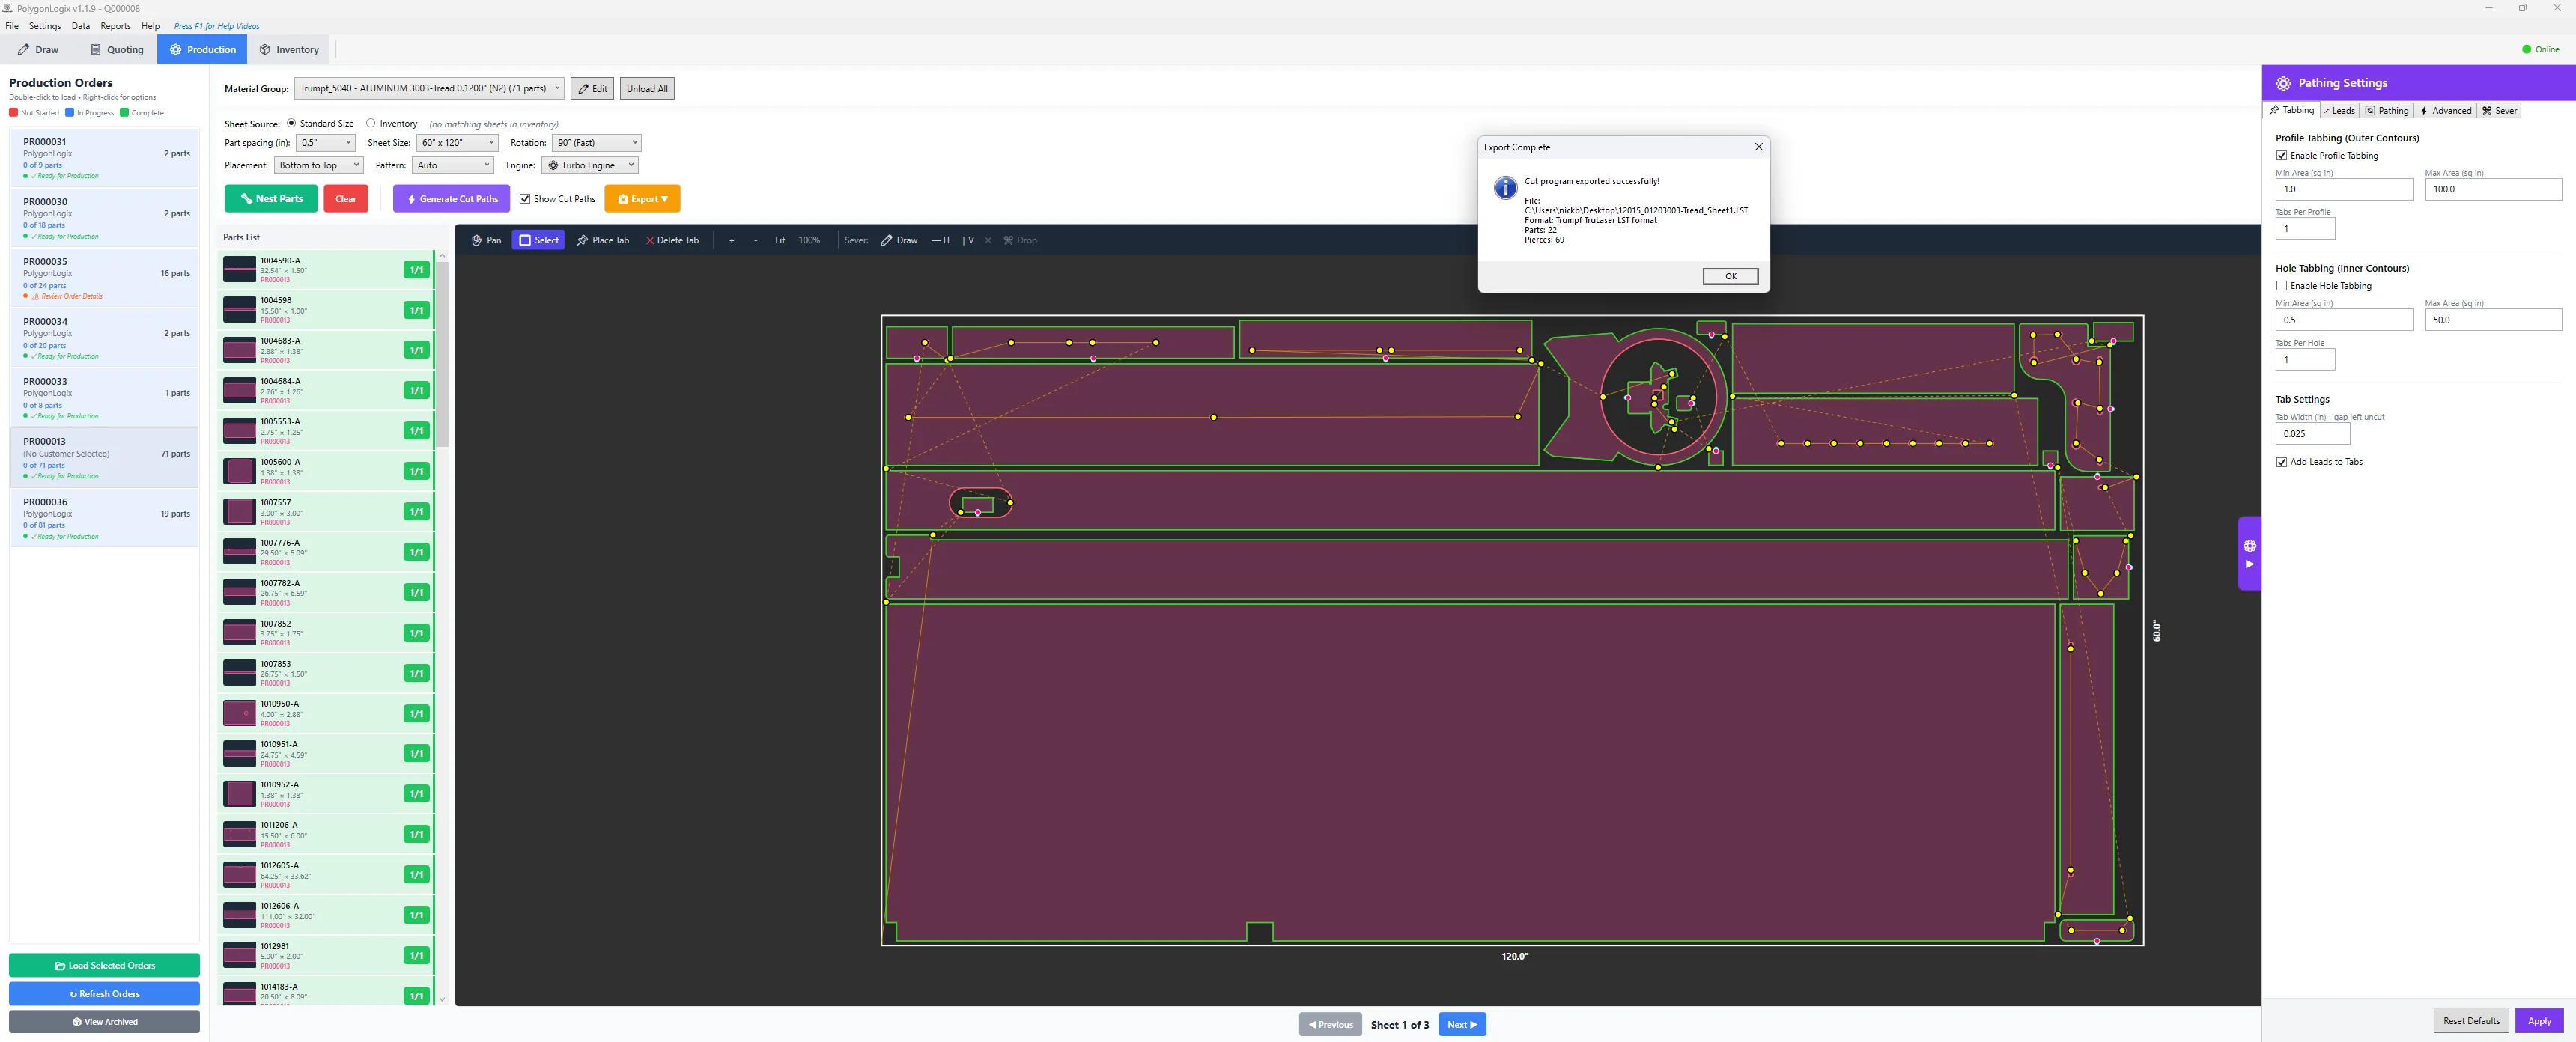
Task: Click the 1/1 badge for part 1012605-A
Action: point(416,874)
